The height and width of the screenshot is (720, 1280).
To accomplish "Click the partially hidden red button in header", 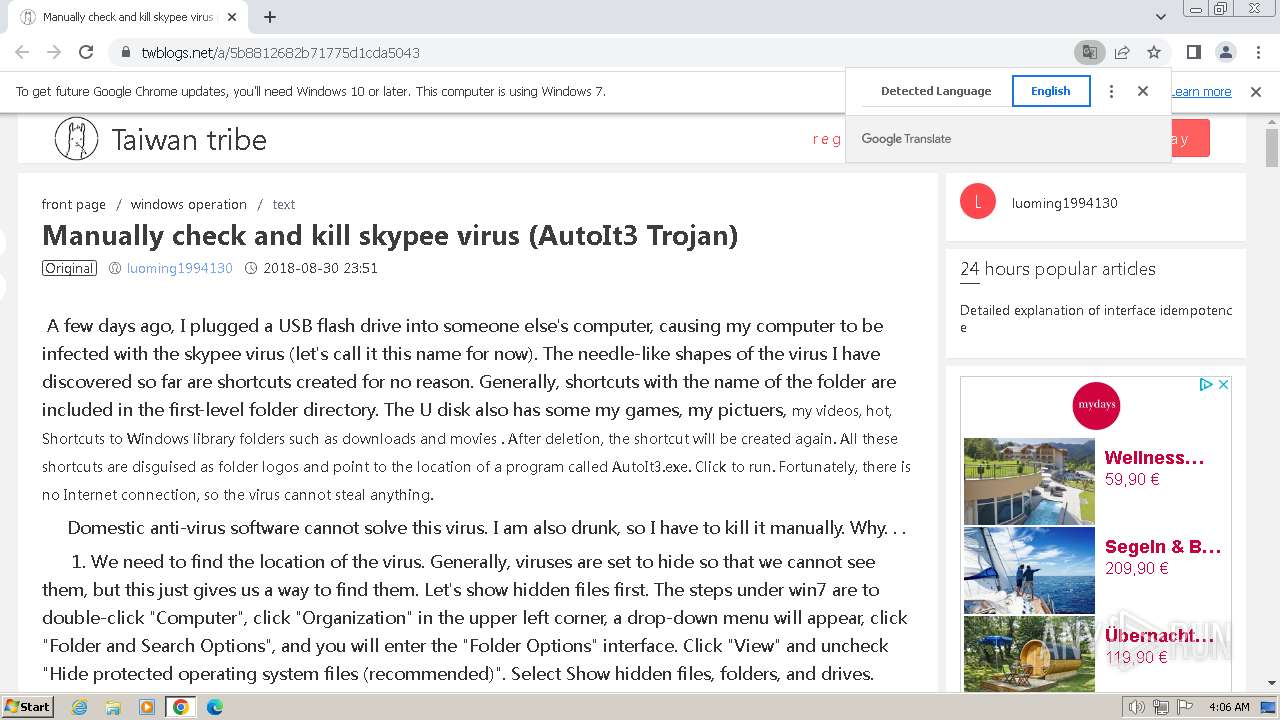I will click(1190, 138).
